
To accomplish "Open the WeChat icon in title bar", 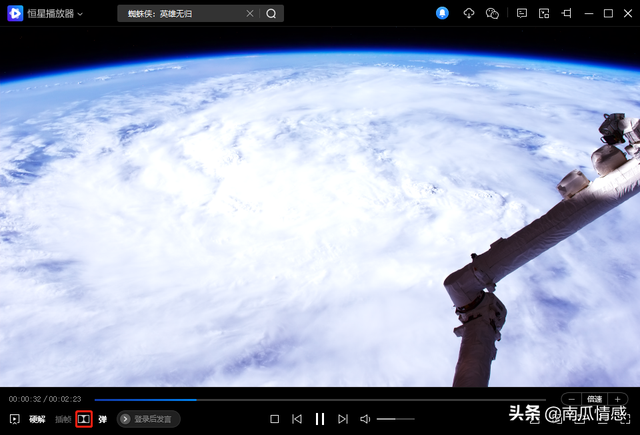I will pos(492,13).
